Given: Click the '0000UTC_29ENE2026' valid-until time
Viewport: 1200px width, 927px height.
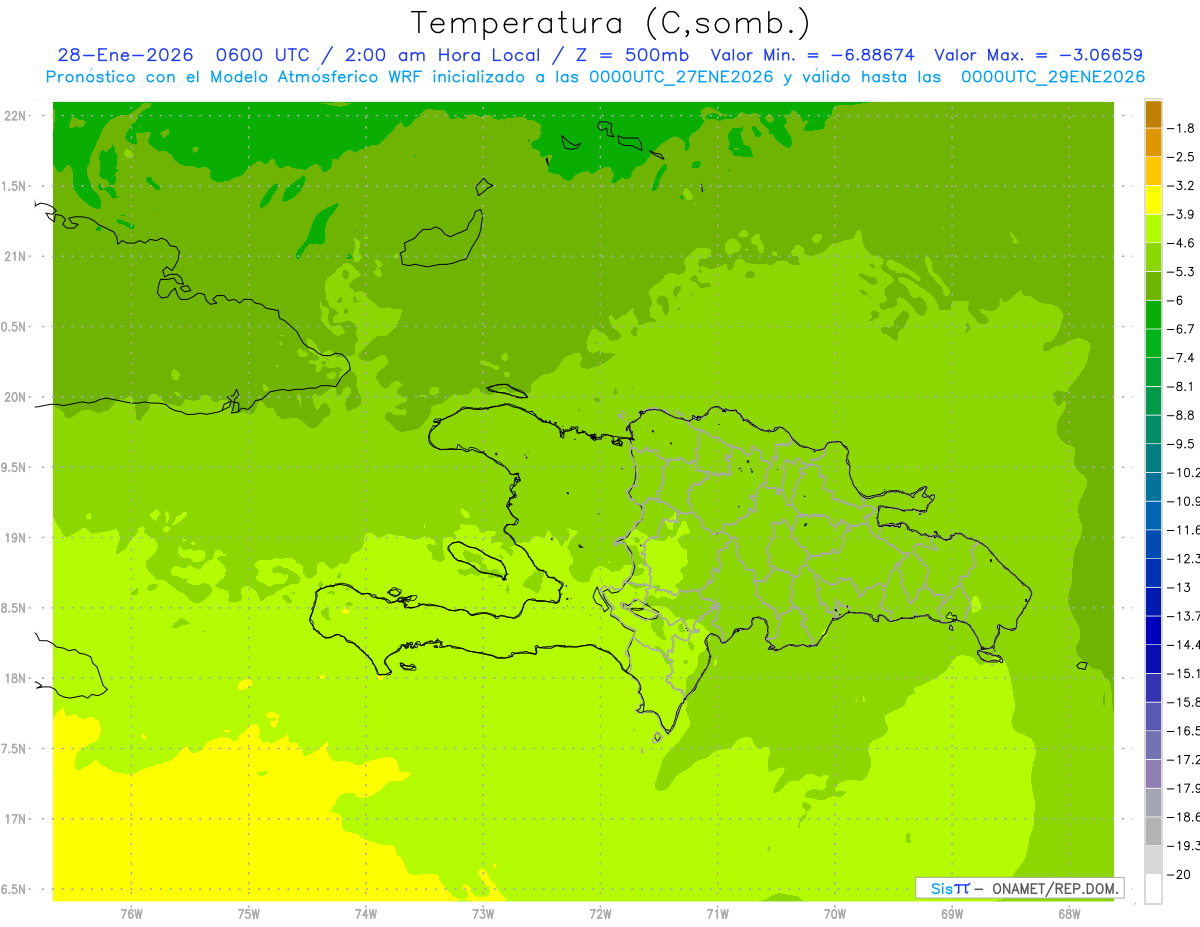Looking at the screenshot, I should pos(1053,77).
